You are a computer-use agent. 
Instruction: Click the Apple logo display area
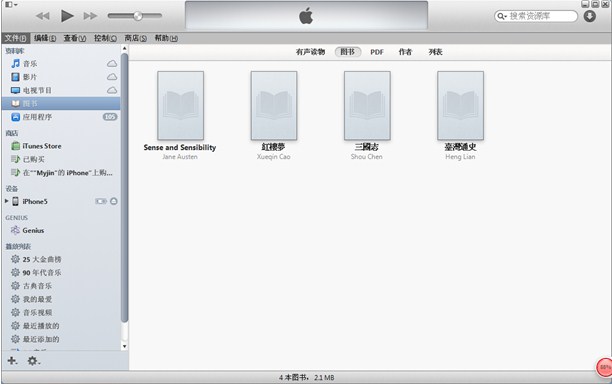point(306,16)
